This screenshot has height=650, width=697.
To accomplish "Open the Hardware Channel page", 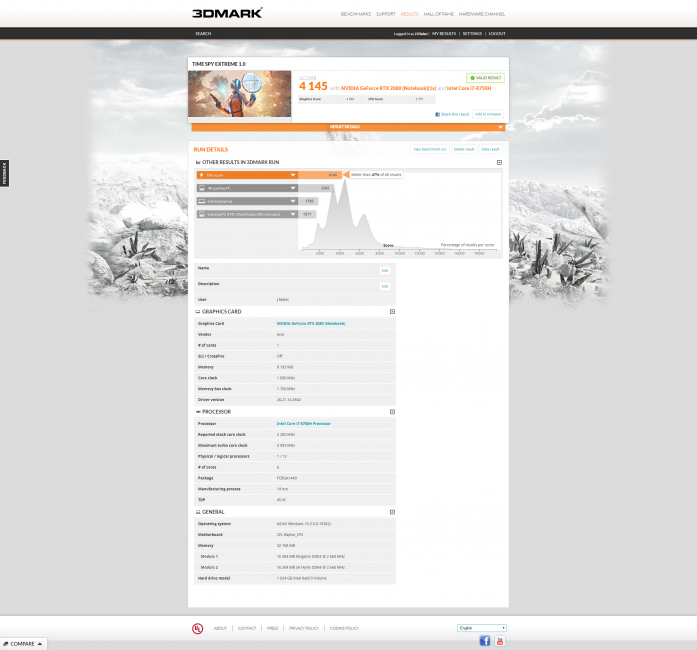I will (482, 14).
